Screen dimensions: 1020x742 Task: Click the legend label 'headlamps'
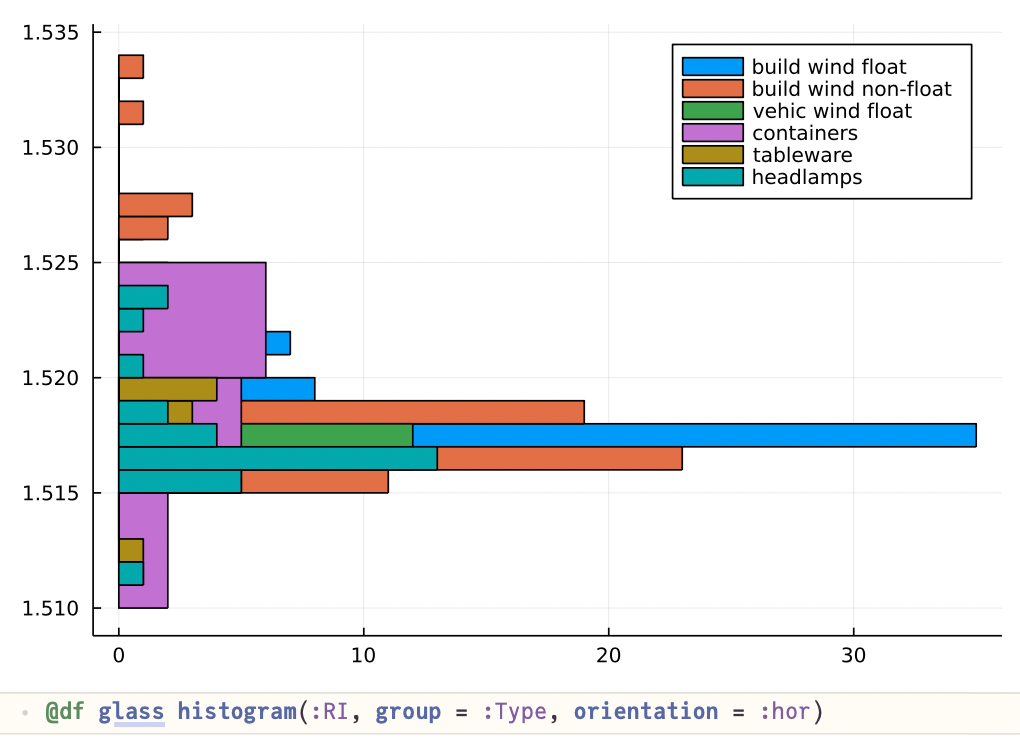(x=807, y=177)
